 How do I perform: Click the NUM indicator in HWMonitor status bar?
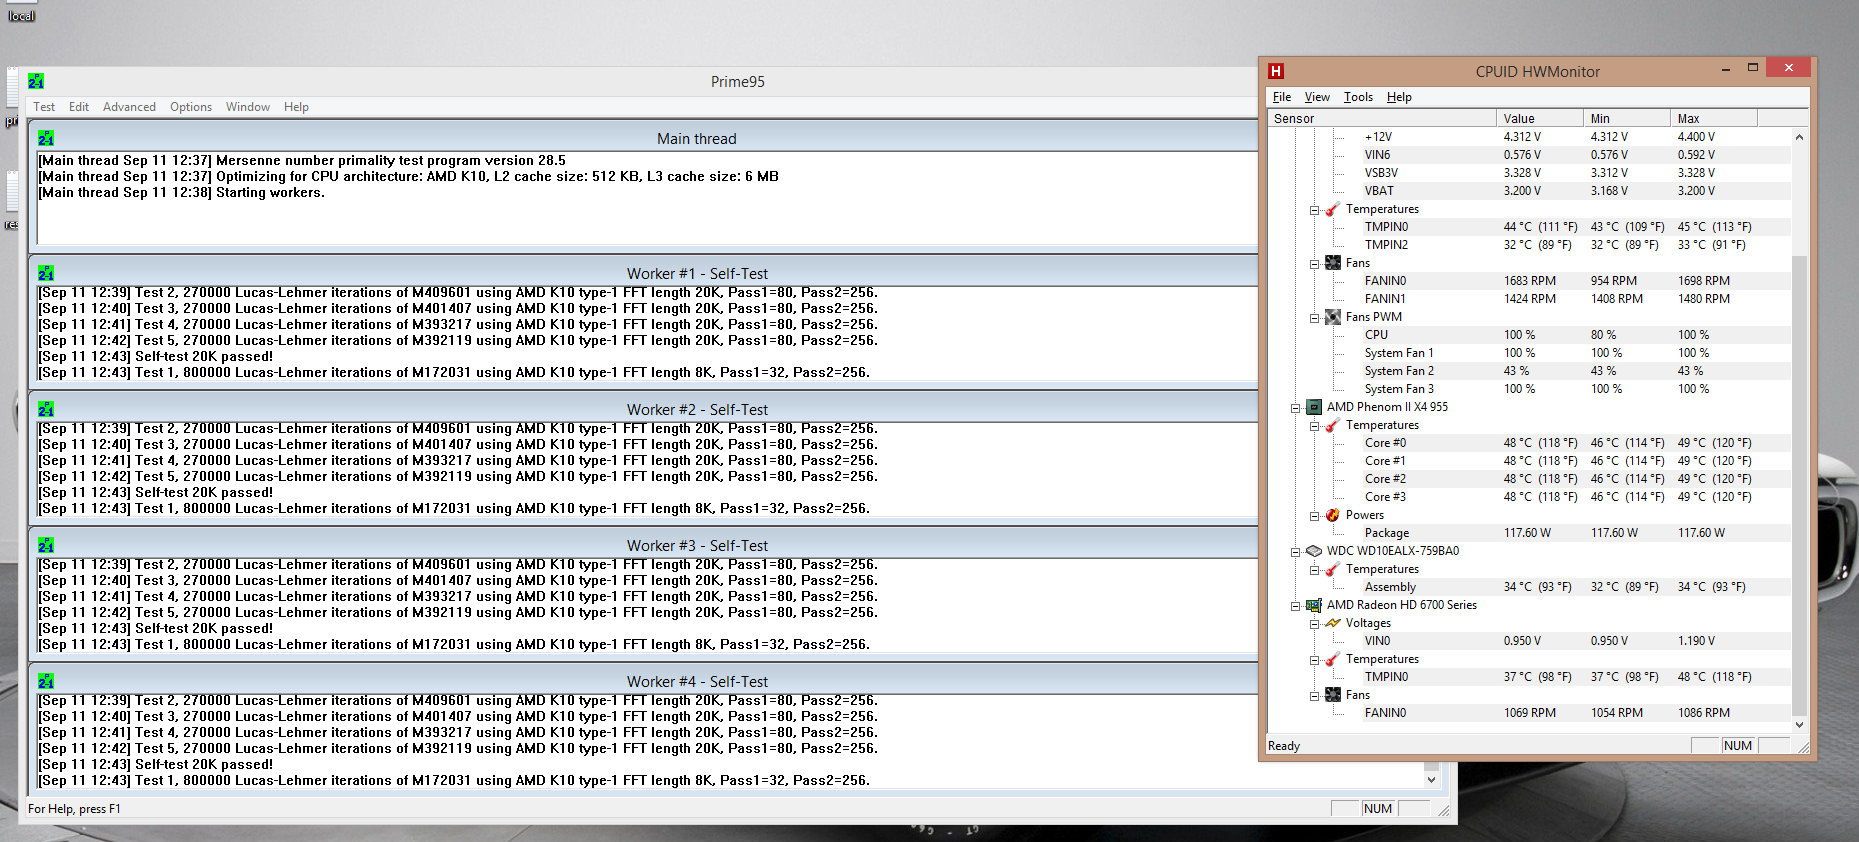pyautogui.click(x=1738, y=746)
